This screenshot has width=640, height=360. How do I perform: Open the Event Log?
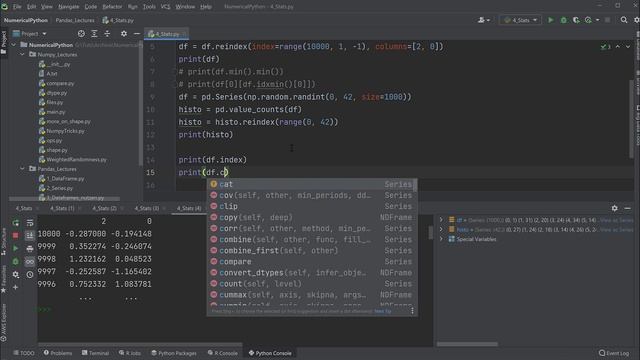point(614,353)
